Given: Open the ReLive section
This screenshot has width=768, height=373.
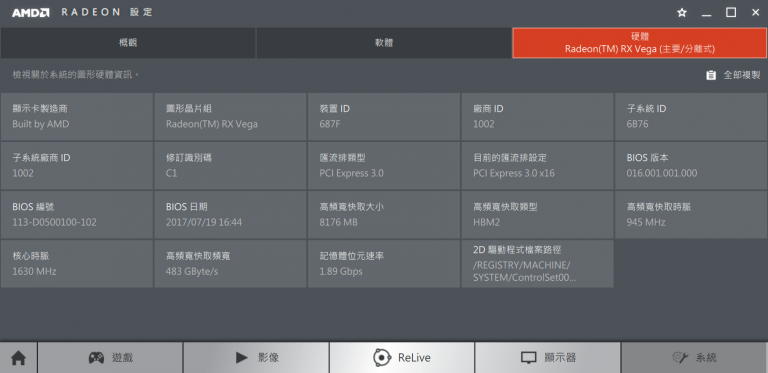Looking at the screenshot, I should [402, 358].
